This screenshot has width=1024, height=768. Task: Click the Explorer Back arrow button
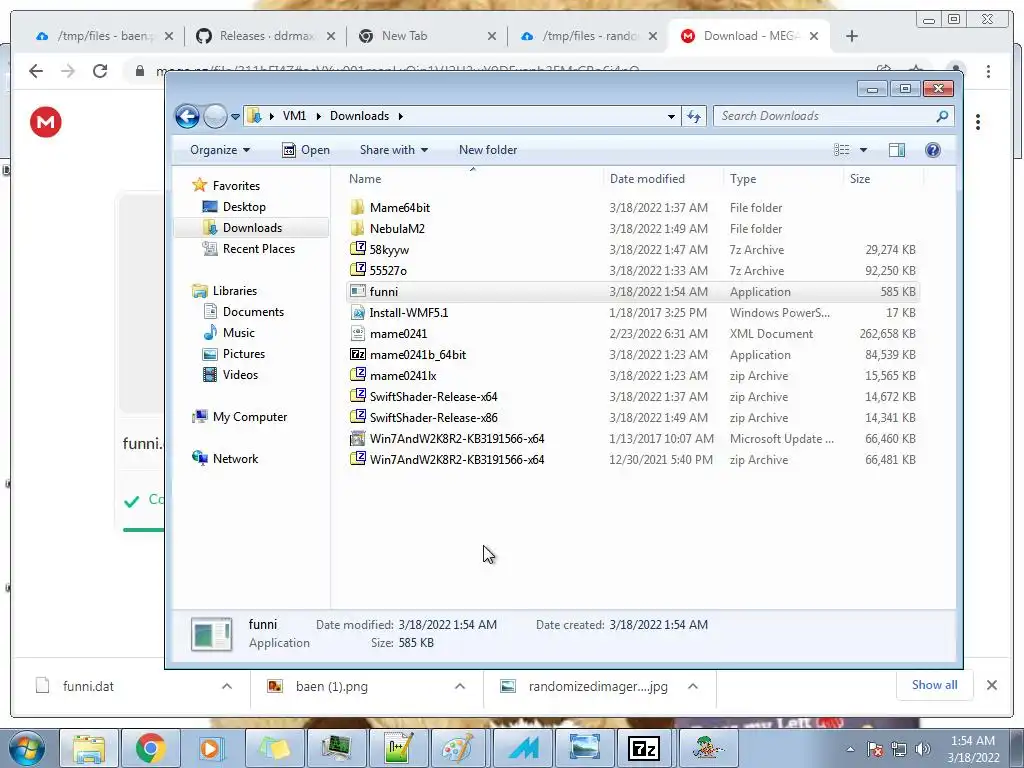click(187, 116)
